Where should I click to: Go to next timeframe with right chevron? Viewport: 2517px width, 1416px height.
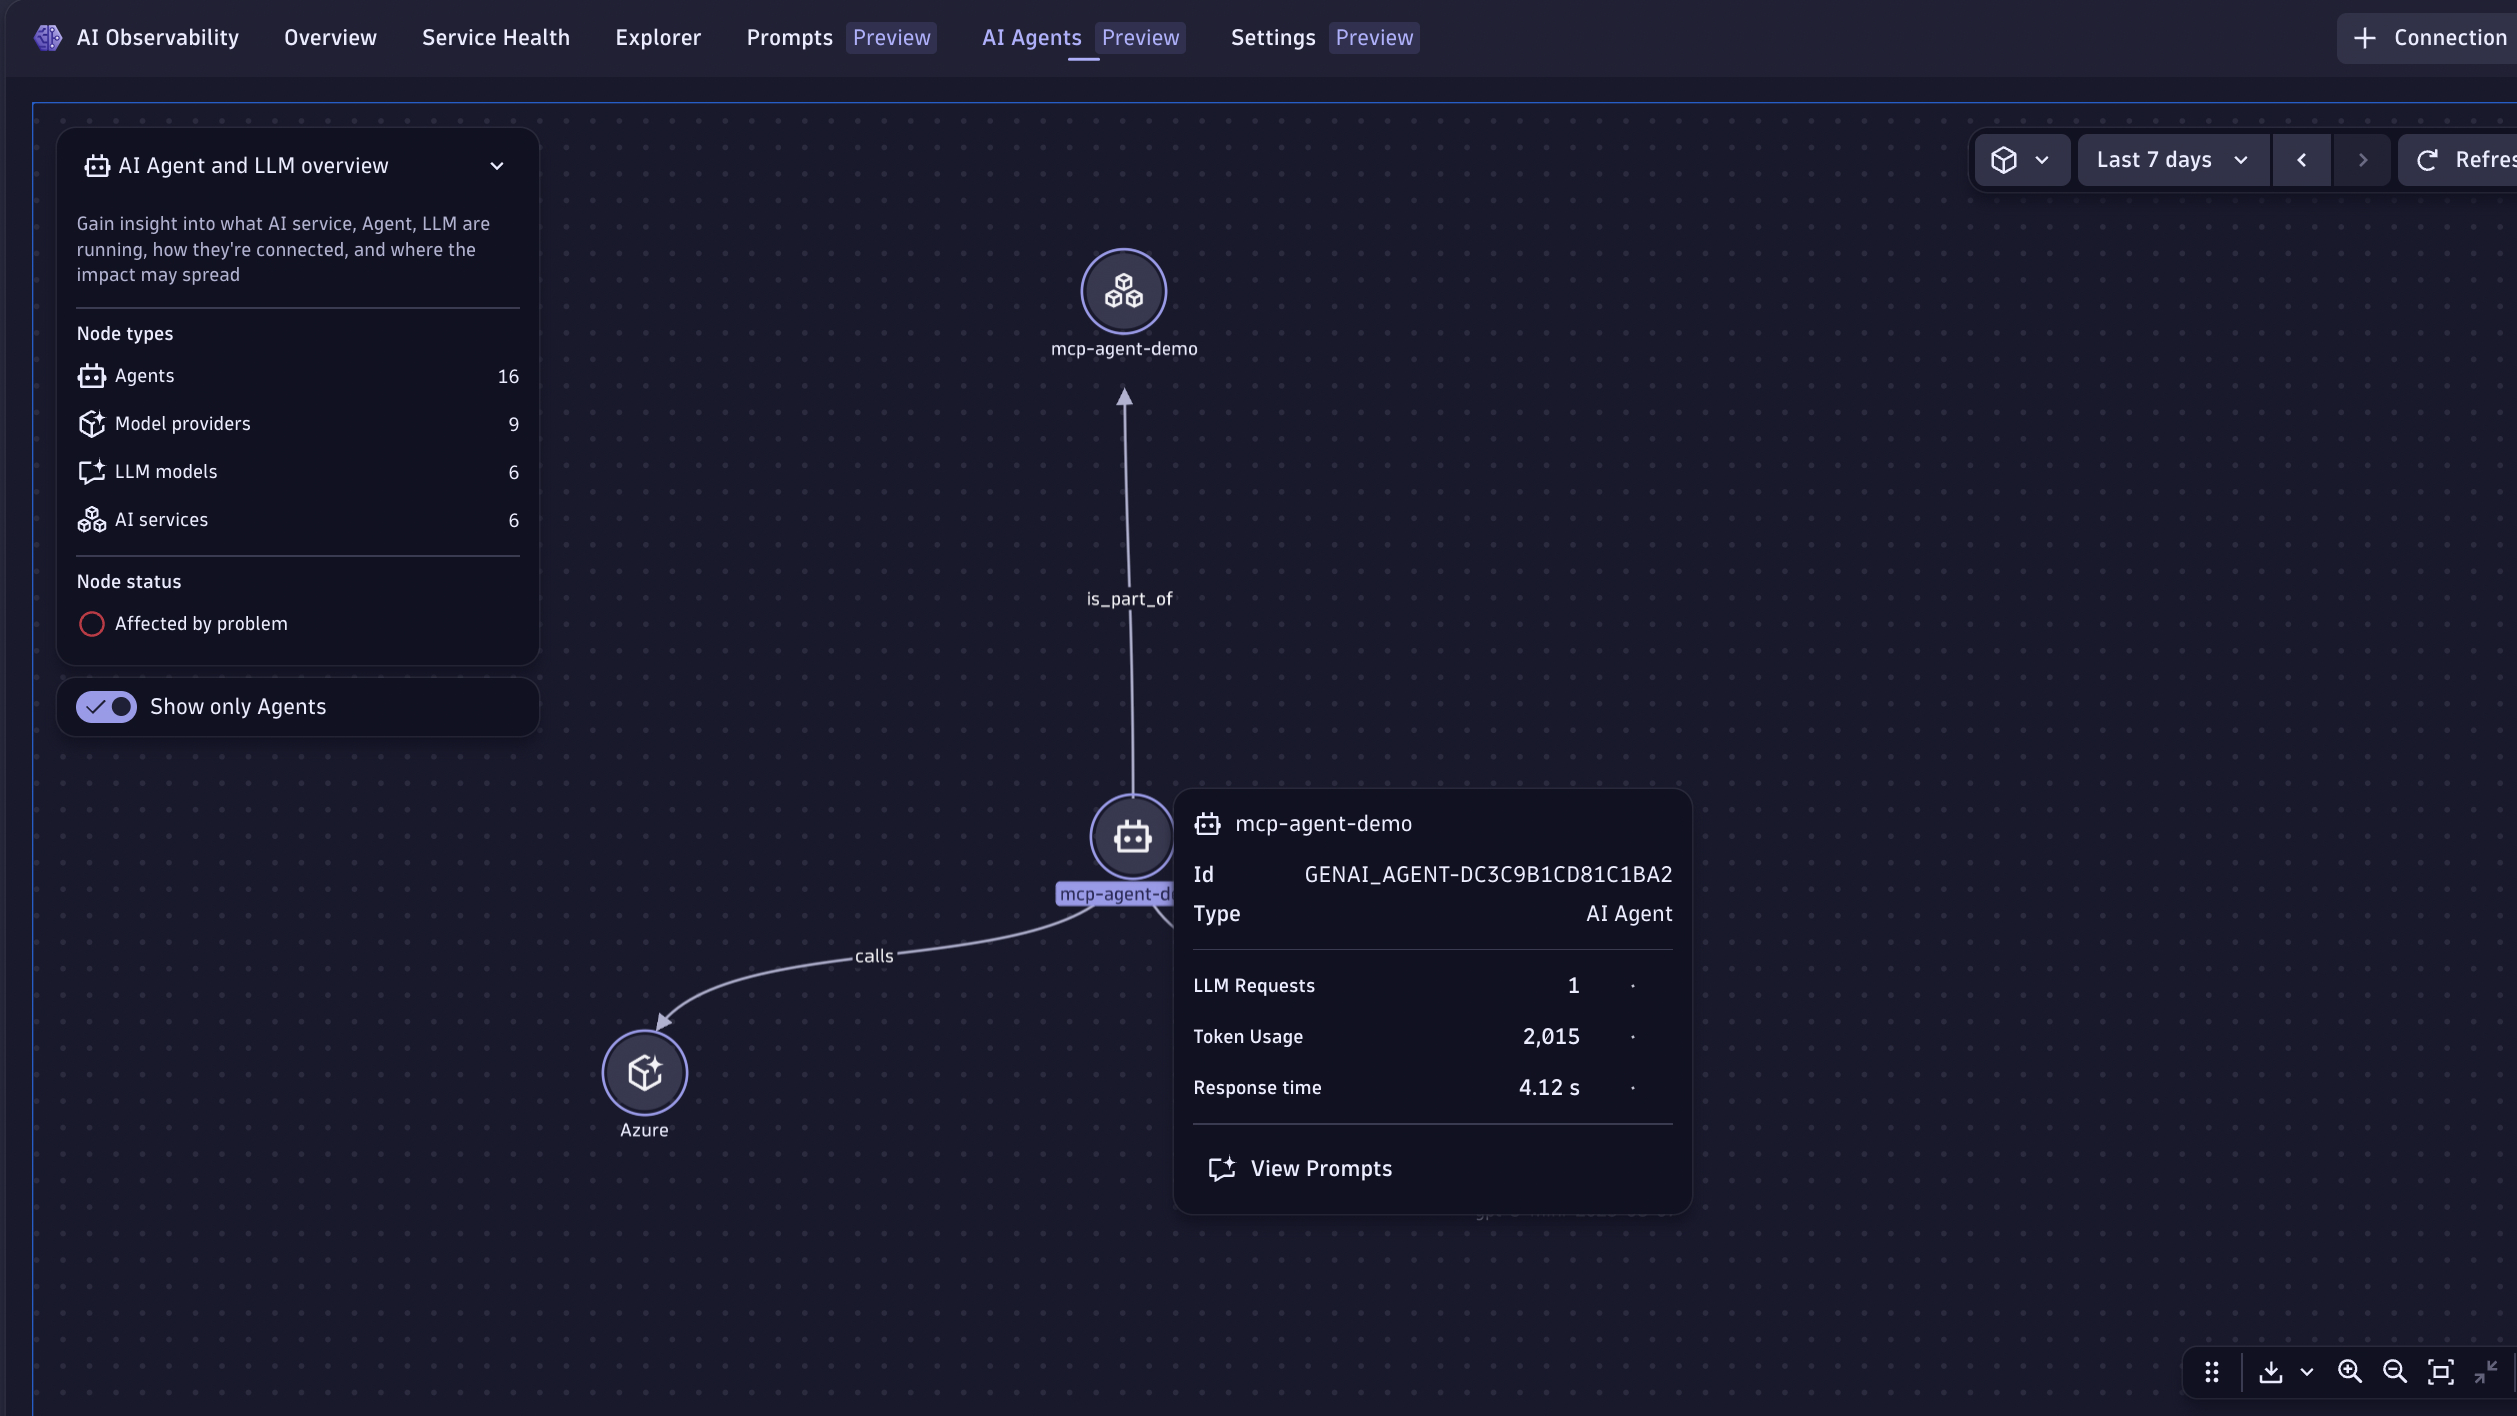(x=2362, y=160)
